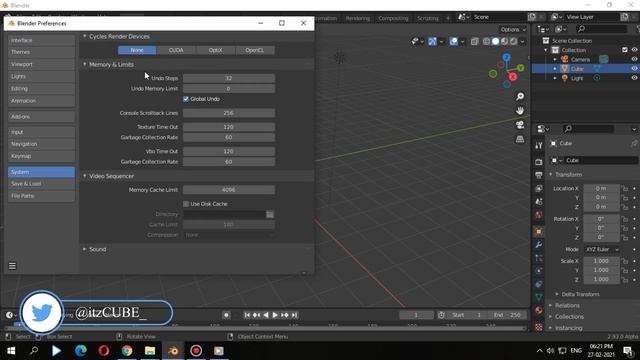Open the Navigation preferences section
Screen dimensions: 640x360
[41, 144]
